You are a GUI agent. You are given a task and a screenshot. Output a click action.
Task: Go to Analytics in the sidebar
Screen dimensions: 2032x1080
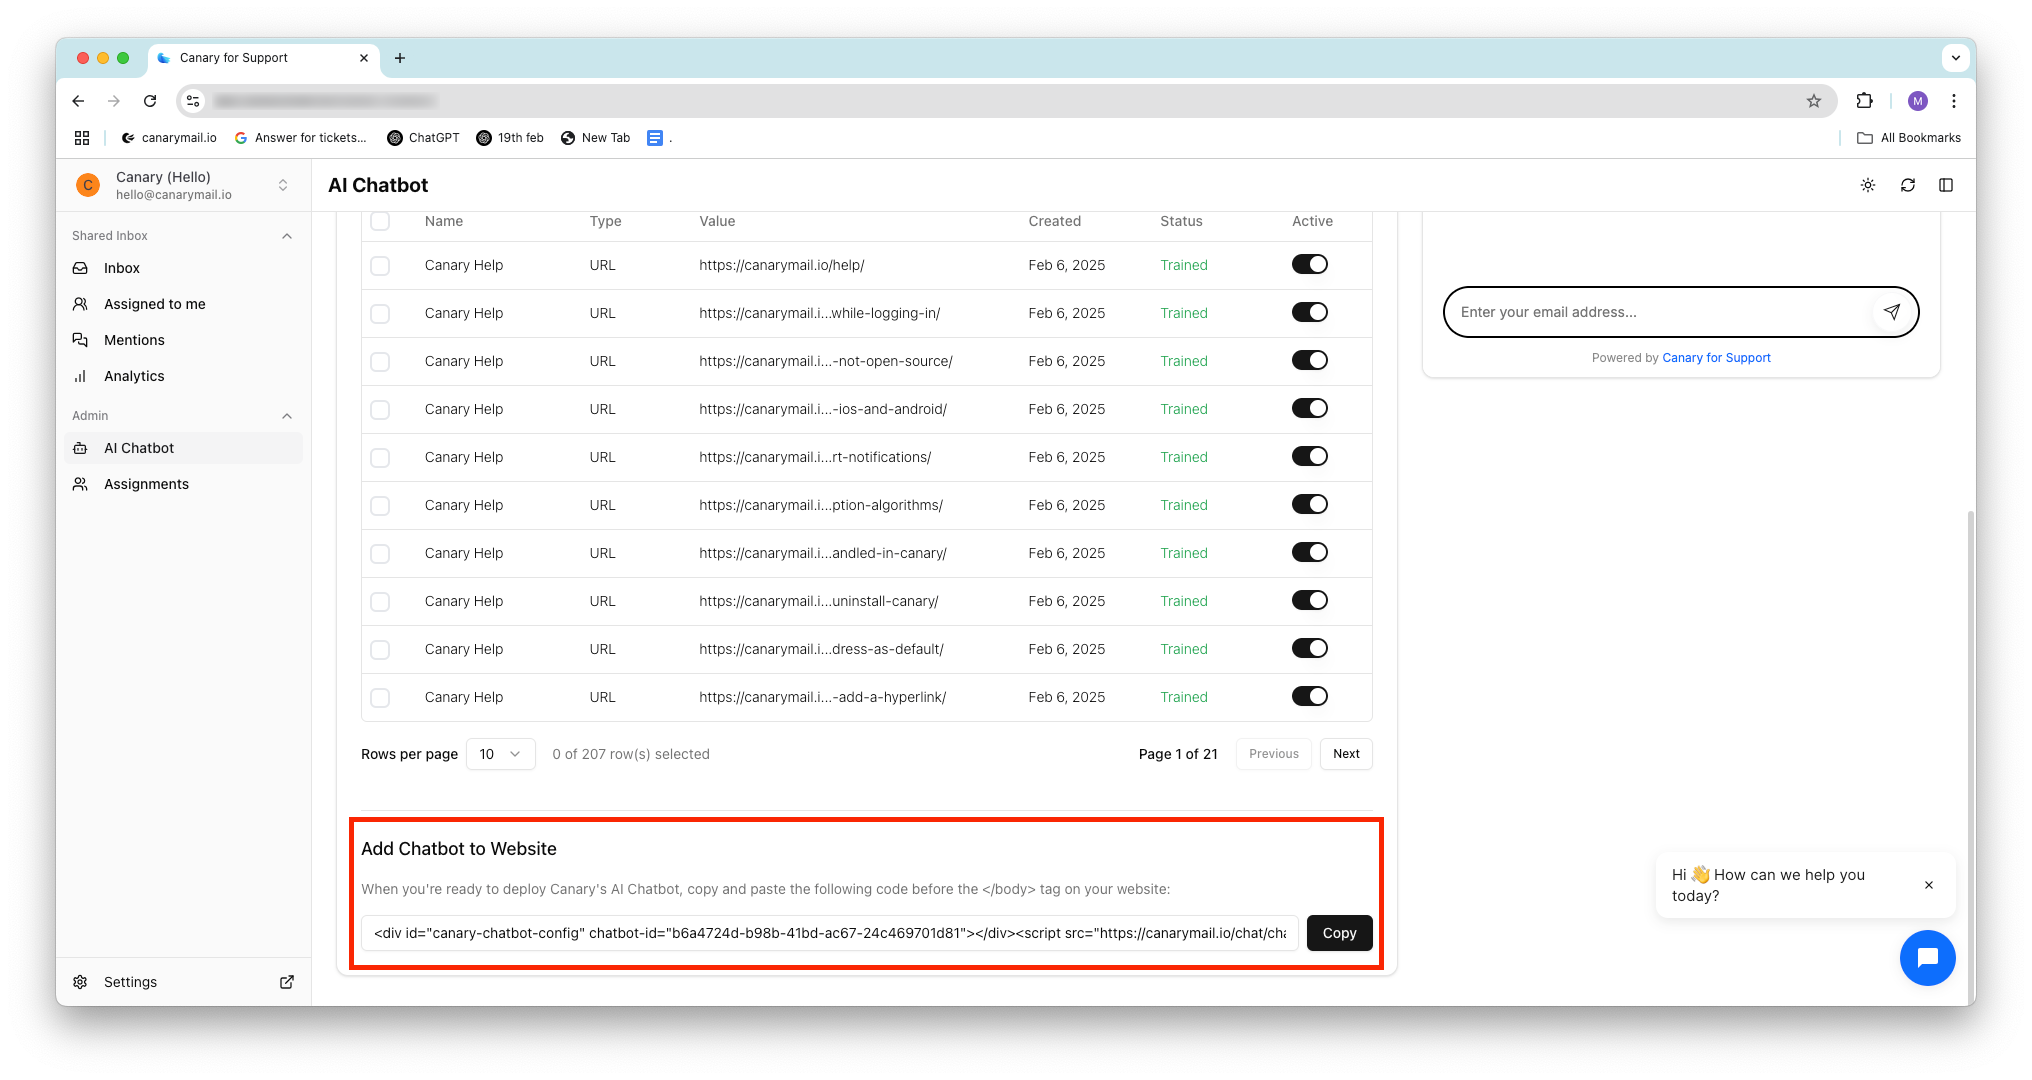tap(134, 376)
